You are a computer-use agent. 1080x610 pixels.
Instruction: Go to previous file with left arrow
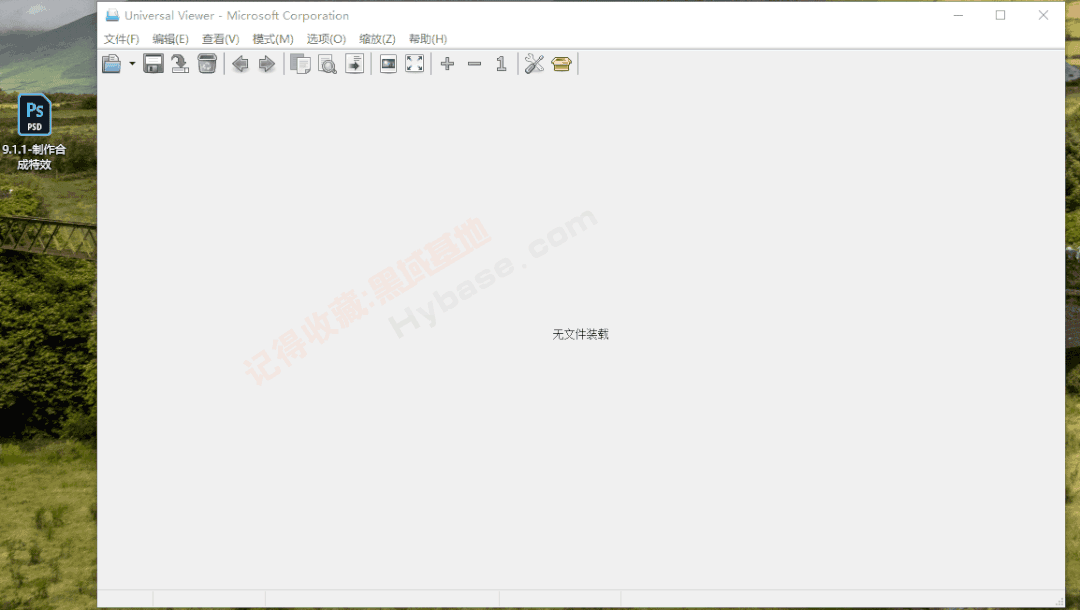pyautogui.click(x=240, y=64)
